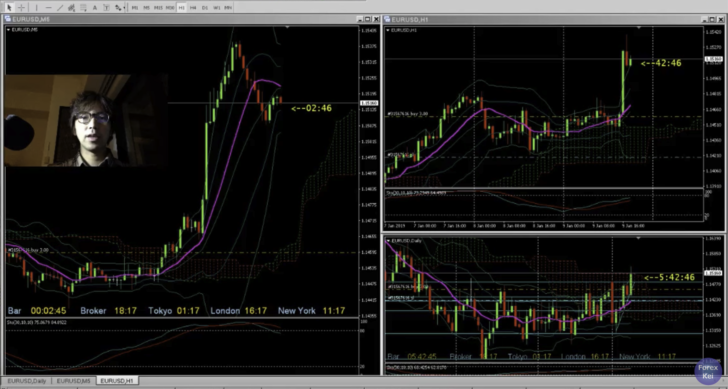
Task: Activate the crosshair tool
Action: coord(21,7)
